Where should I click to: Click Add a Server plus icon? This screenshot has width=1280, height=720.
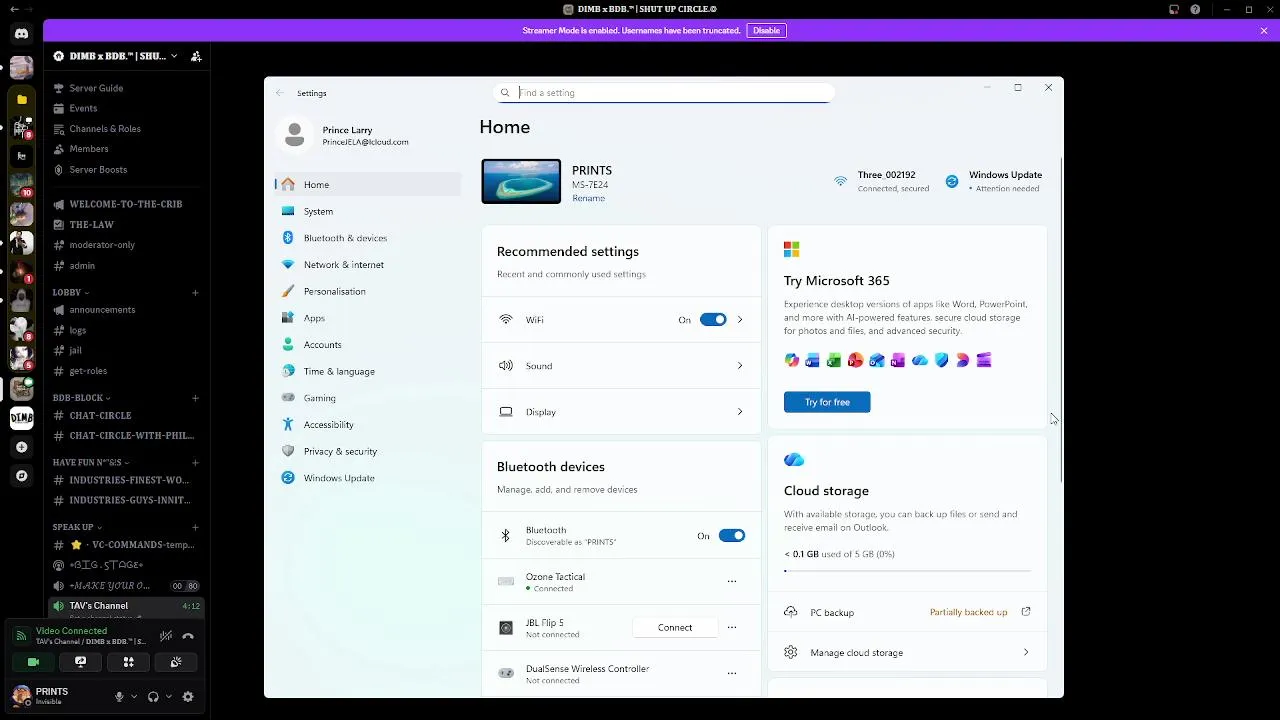[x=21, y=447]
